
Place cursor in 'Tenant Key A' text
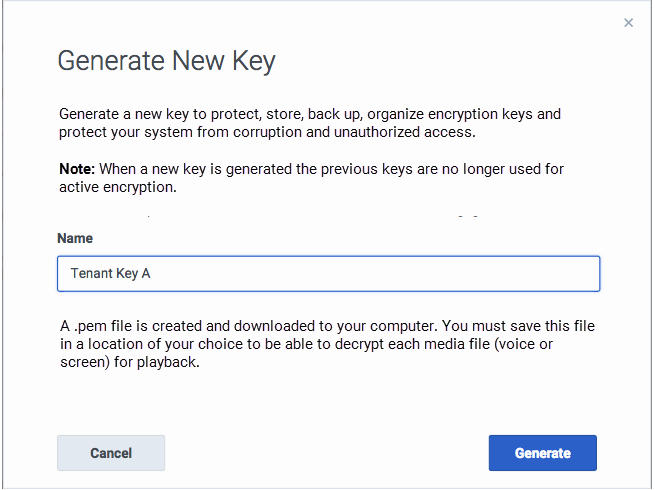point(110,273)
